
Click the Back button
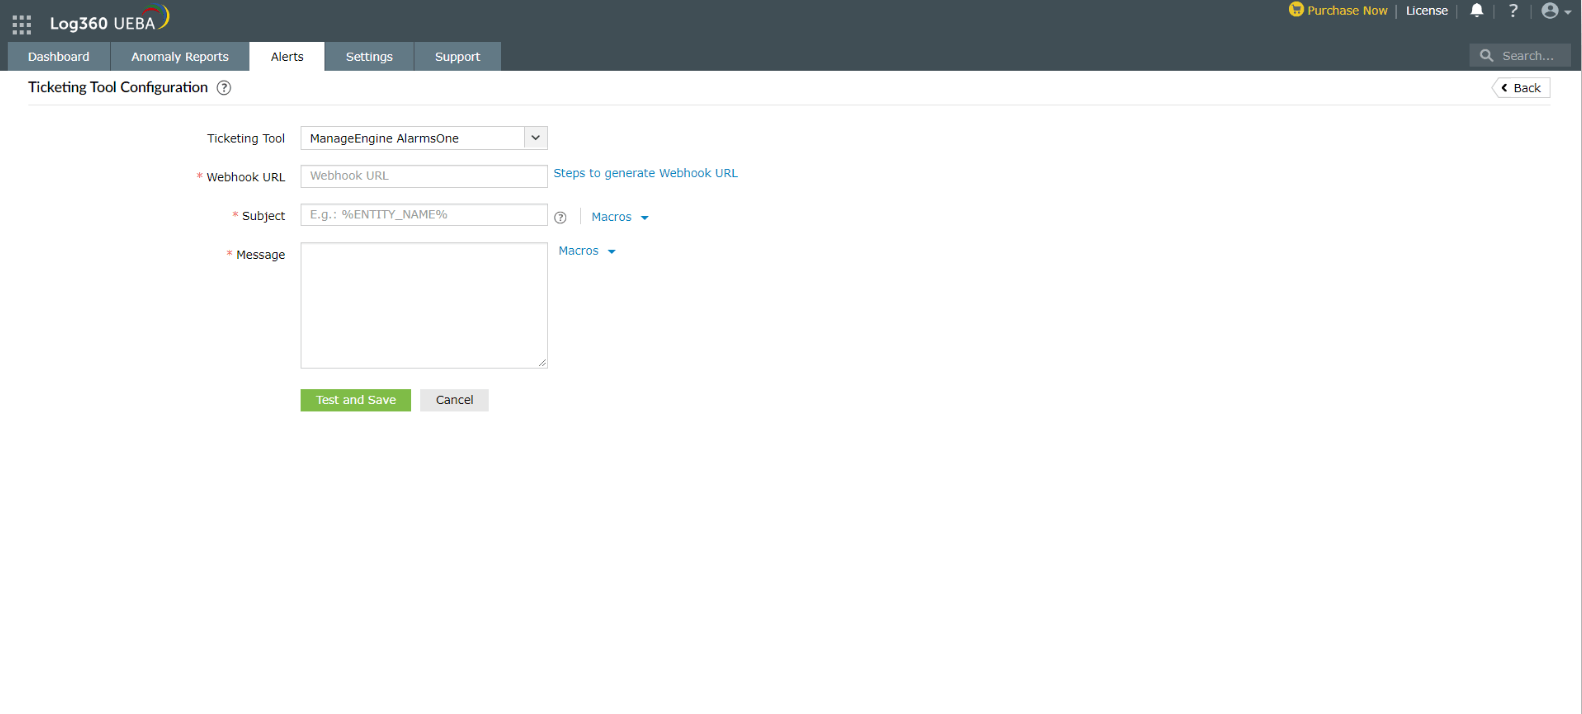[x=1521, y=88]
